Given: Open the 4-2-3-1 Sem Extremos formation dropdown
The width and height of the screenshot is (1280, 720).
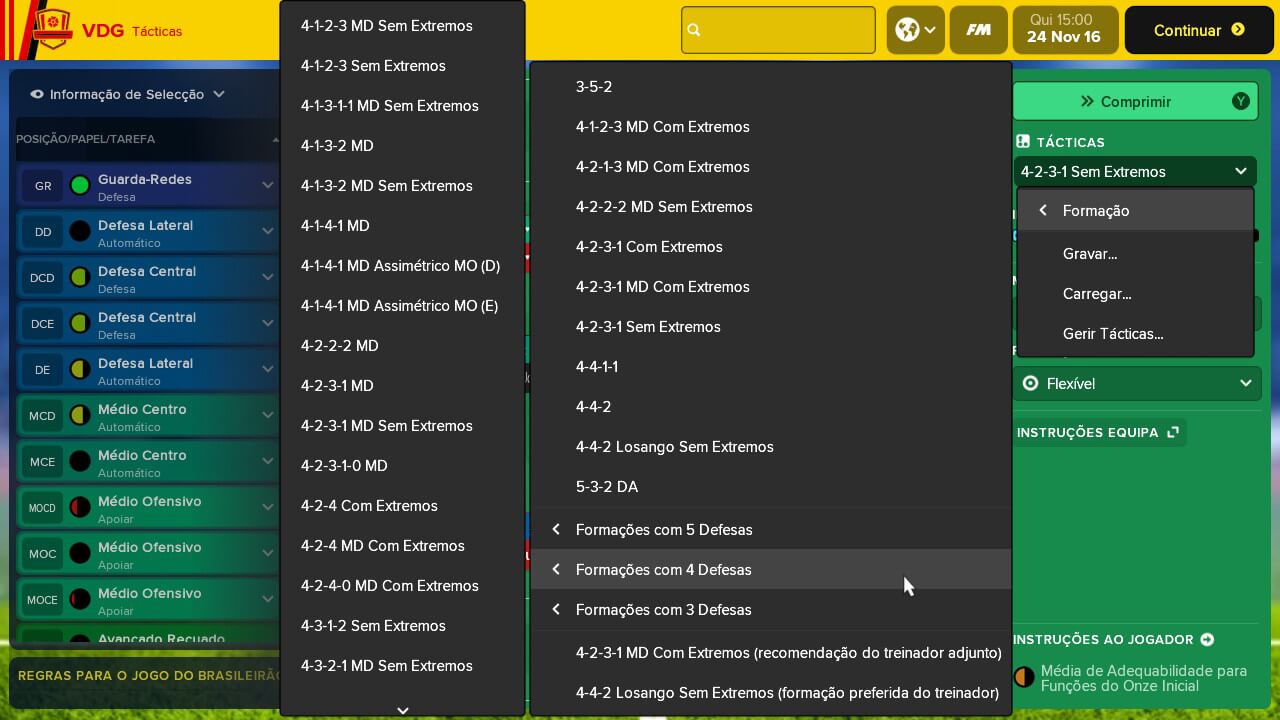Looking at the screenshot, I should pos(1135,171).
